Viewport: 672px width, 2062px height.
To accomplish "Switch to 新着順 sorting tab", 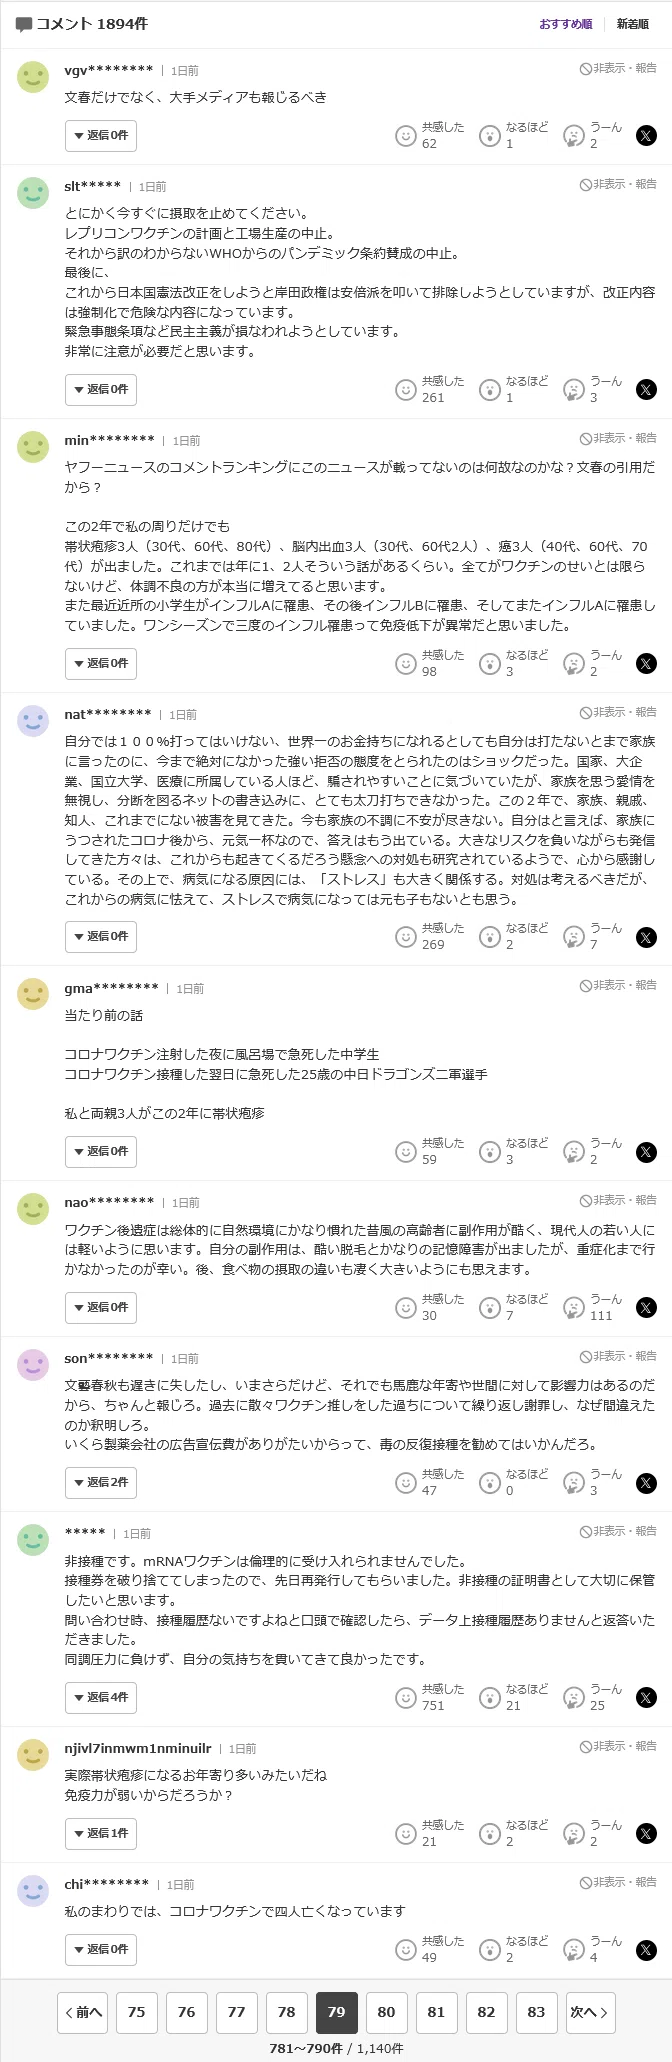I will pos(632,24).
